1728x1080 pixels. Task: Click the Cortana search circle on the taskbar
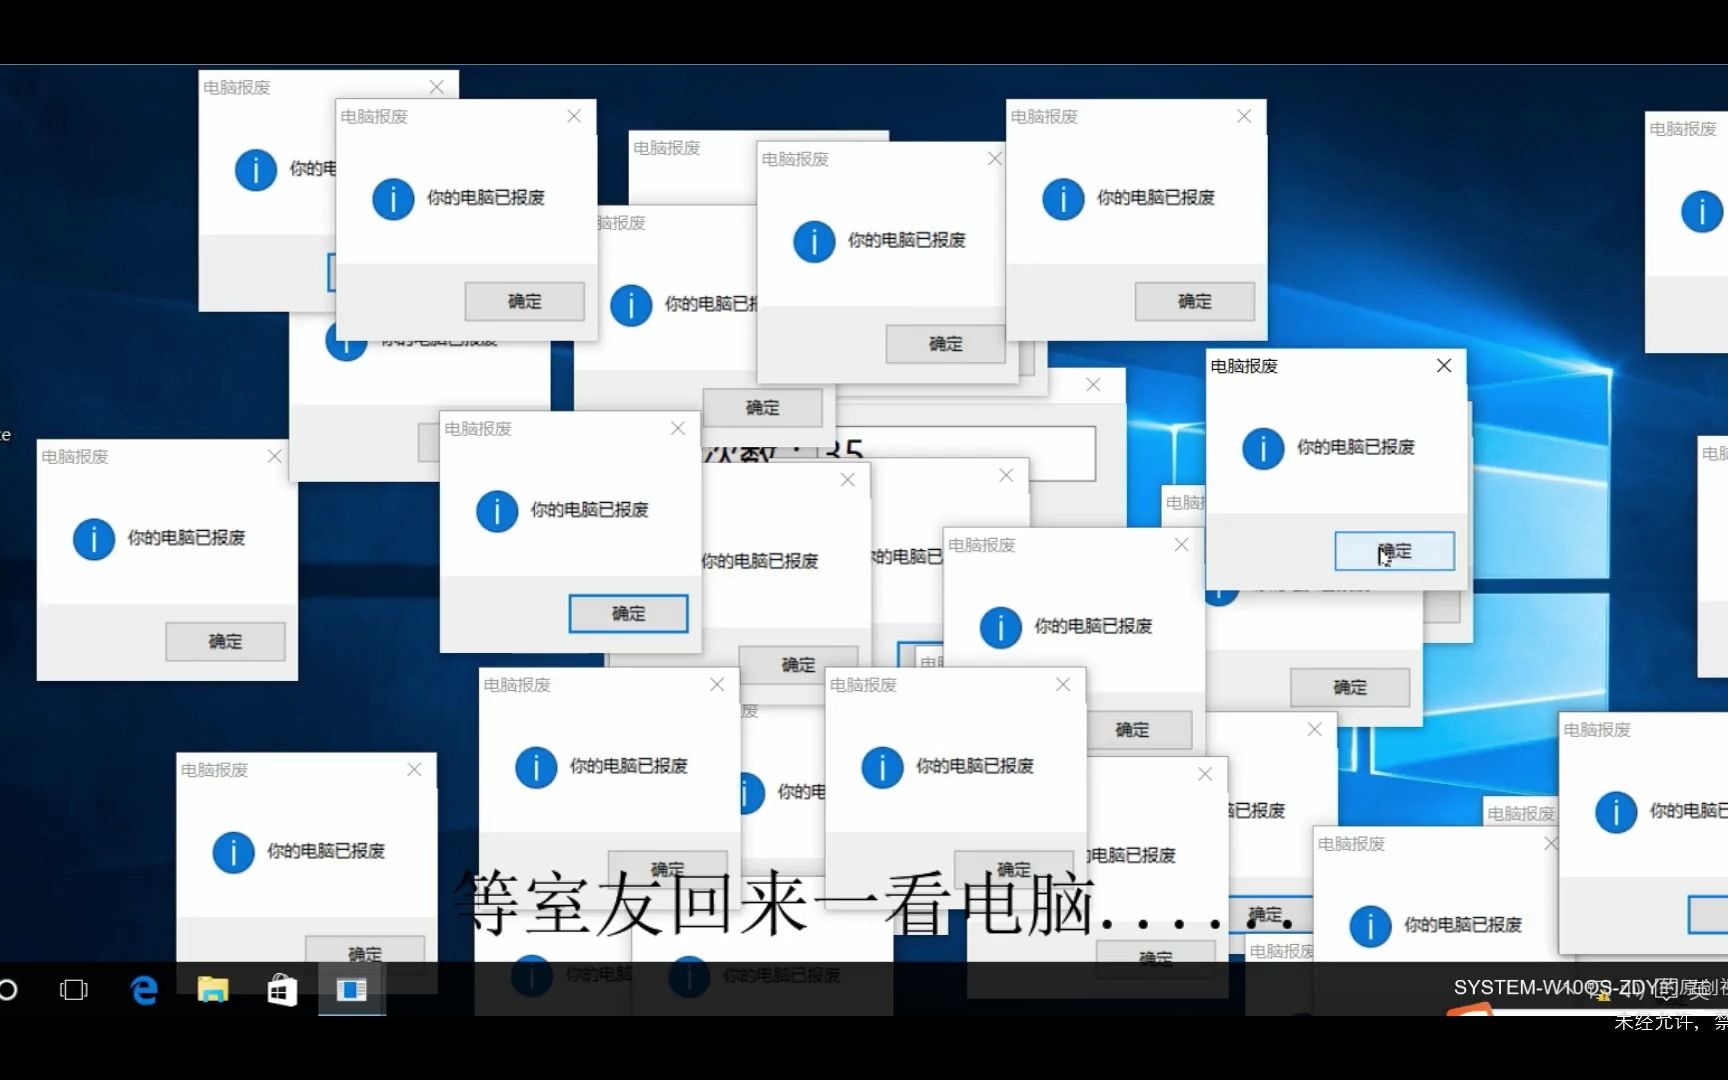coord(10,990)
